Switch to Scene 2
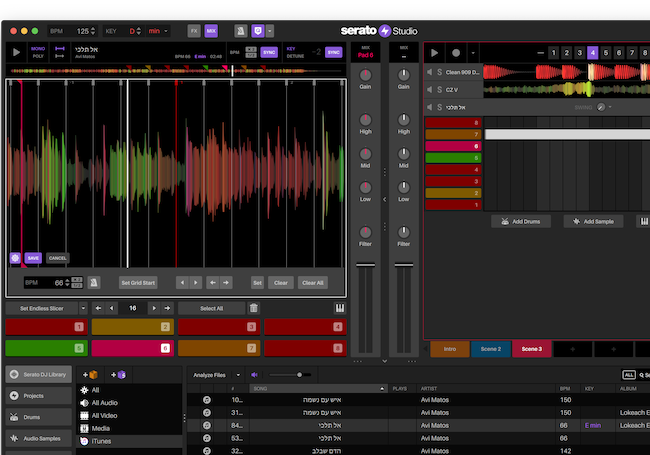Viewport: 650px width, 455px height. click(491, 349)
